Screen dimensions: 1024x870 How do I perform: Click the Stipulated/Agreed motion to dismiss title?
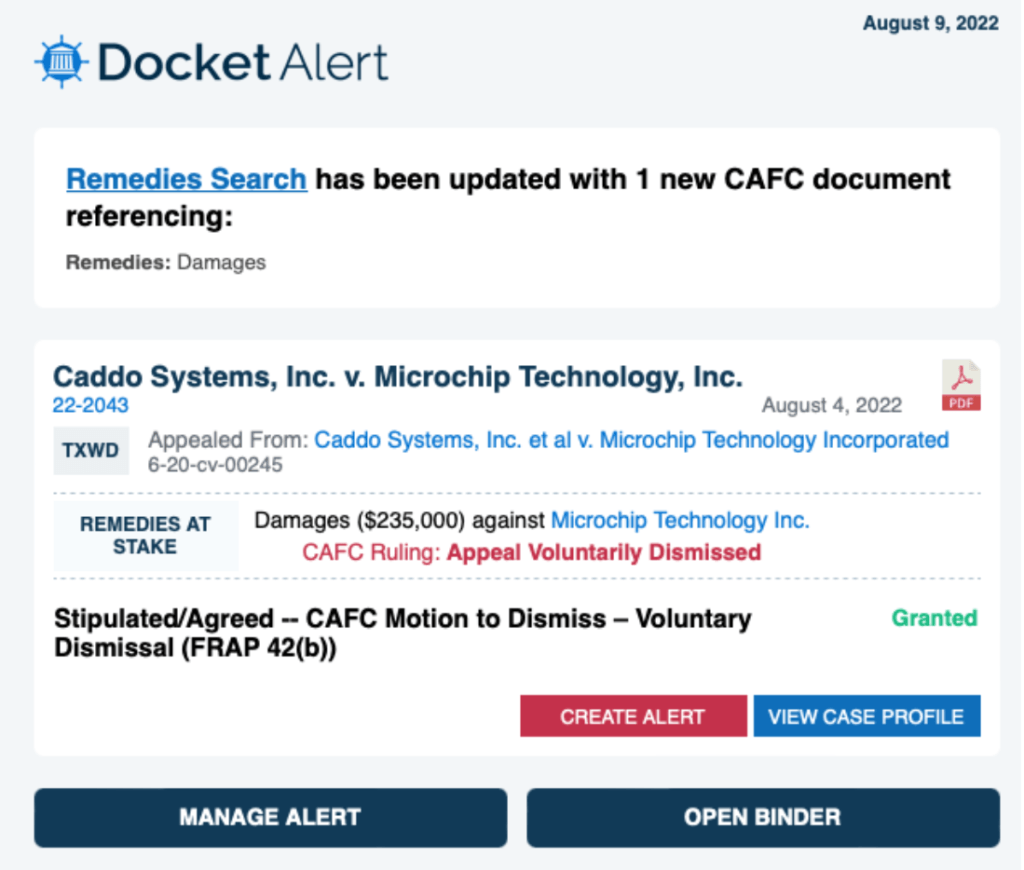(402, 632)
